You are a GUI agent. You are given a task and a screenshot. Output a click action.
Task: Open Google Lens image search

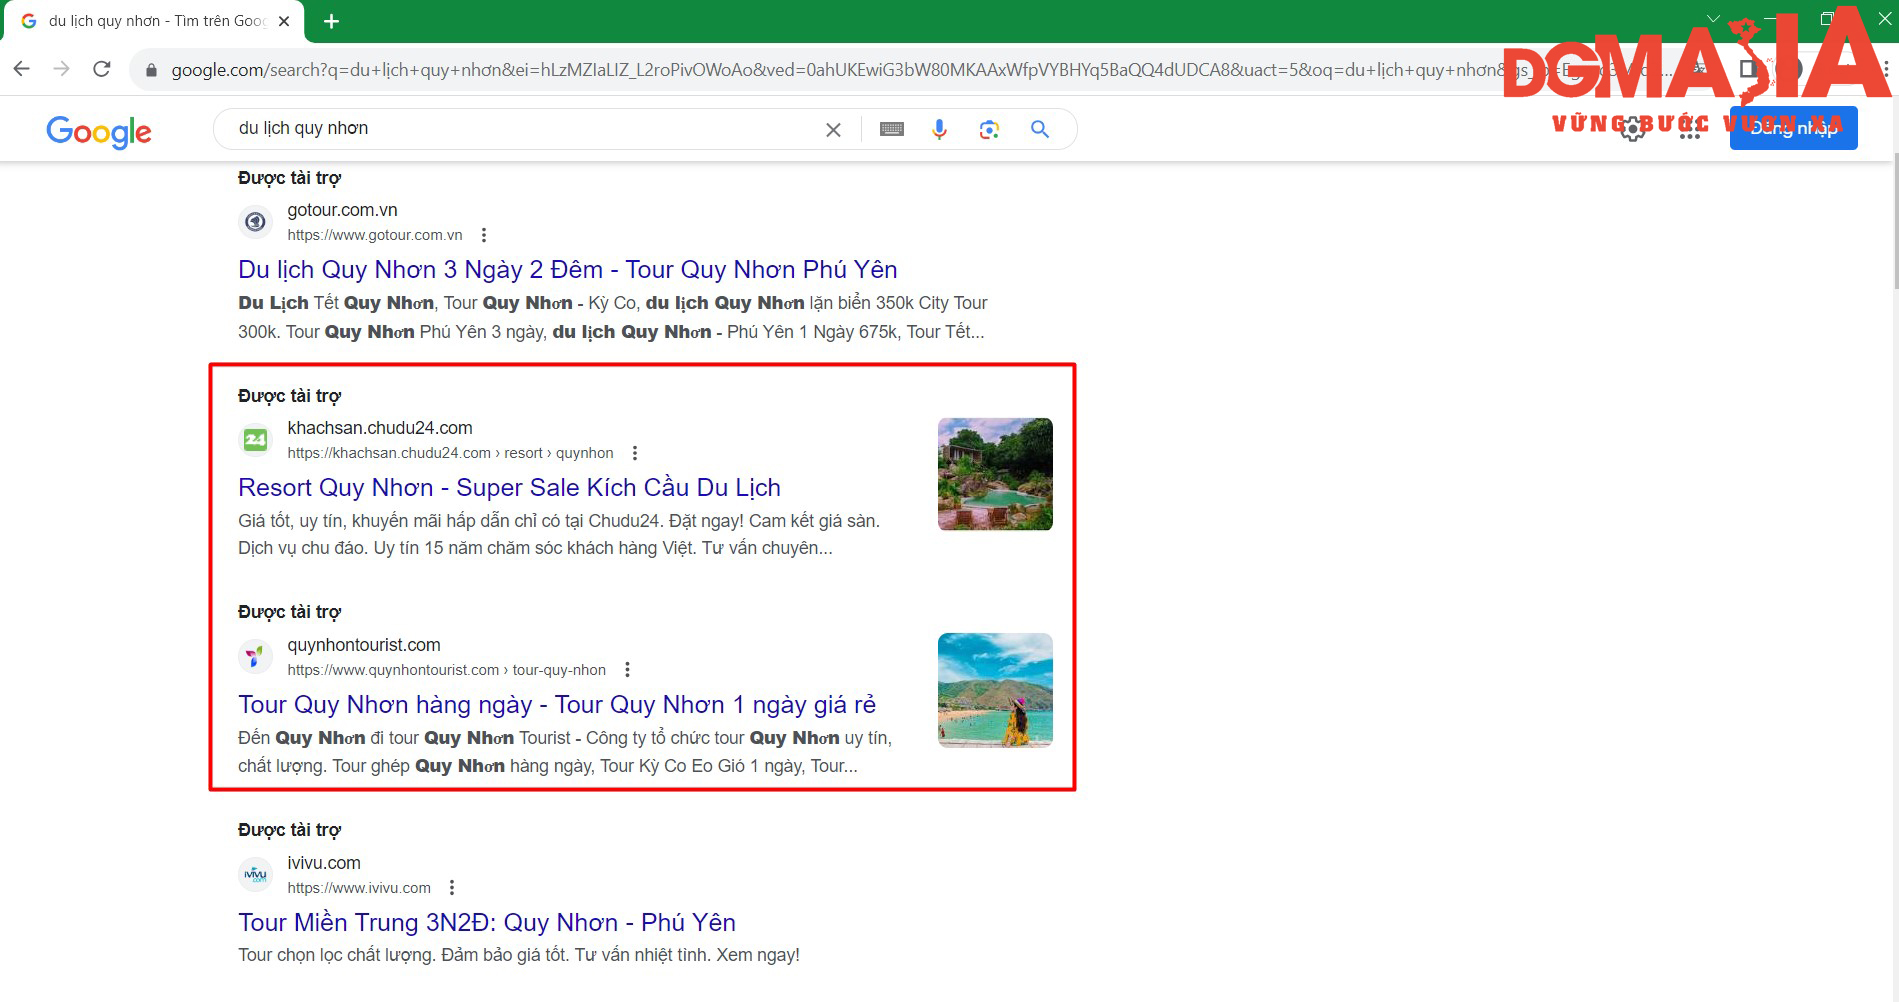tap(989, 129)
